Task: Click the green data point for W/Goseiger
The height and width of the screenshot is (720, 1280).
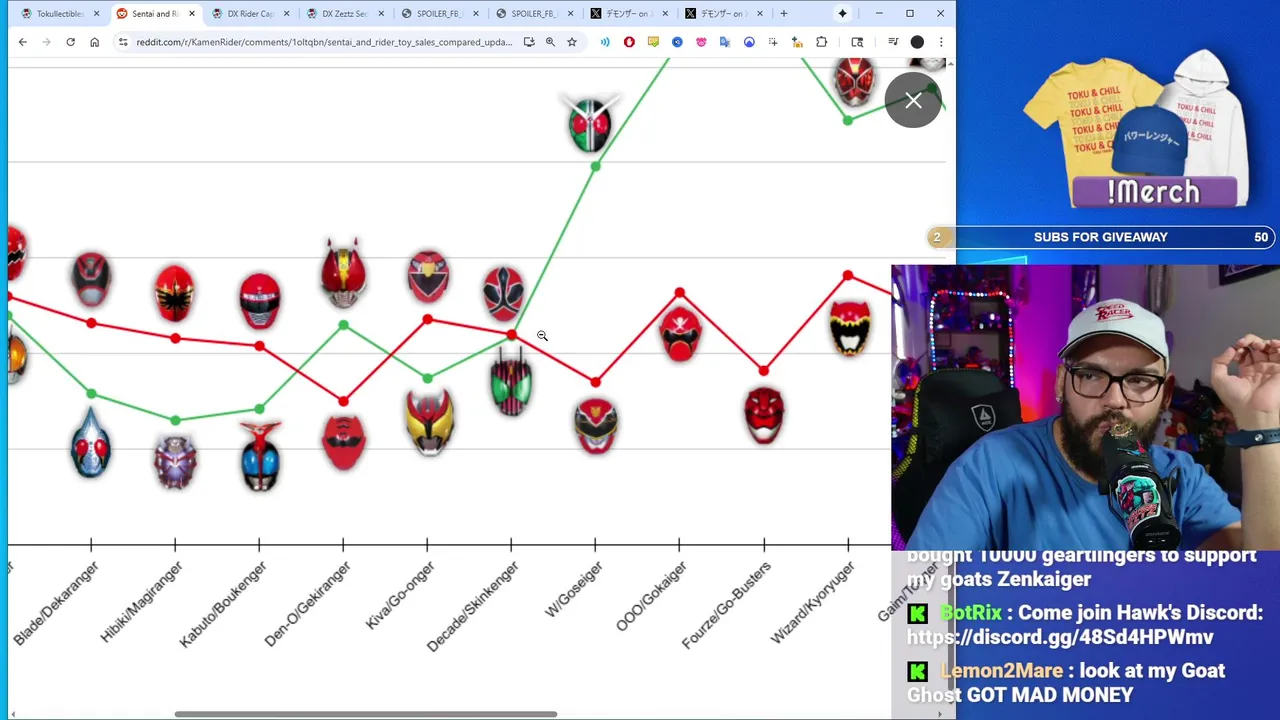Action: tap(595, 166)
